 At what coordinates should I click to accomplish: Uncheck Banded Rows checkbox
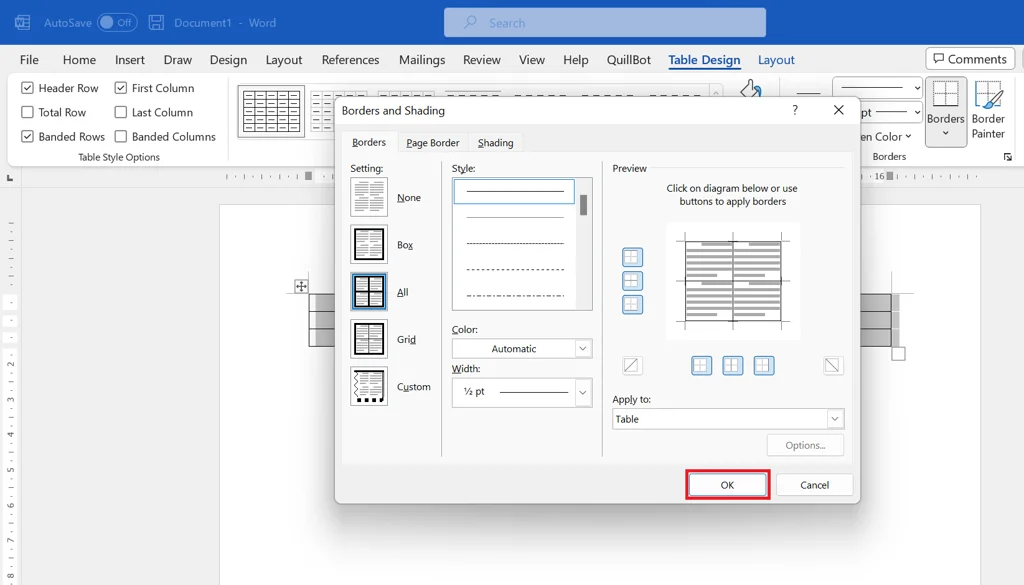[x=27, y=136]
